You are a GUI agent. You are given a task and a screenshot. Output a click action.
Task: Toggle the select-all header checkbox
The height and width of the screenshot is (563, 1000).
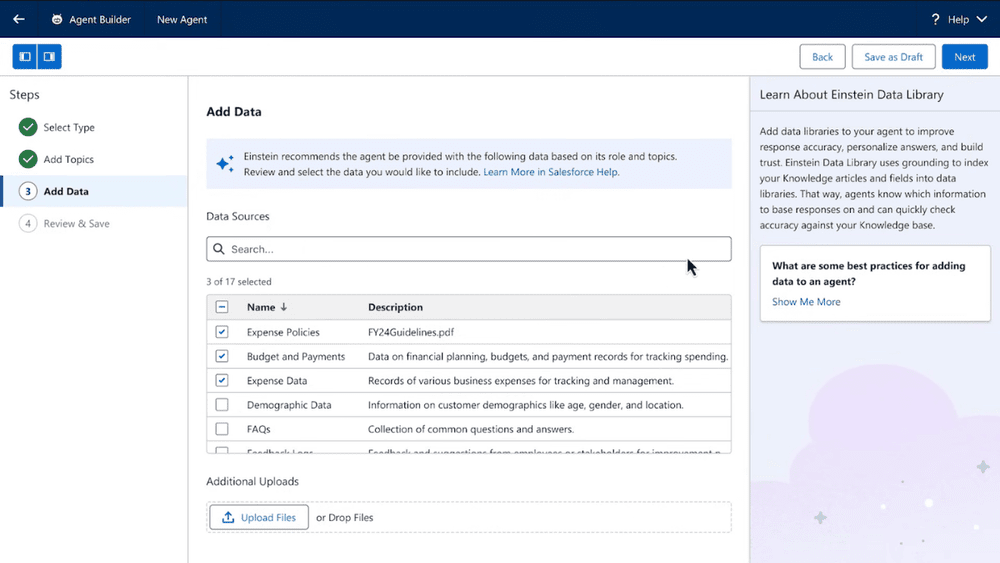(x=222, y=307)
